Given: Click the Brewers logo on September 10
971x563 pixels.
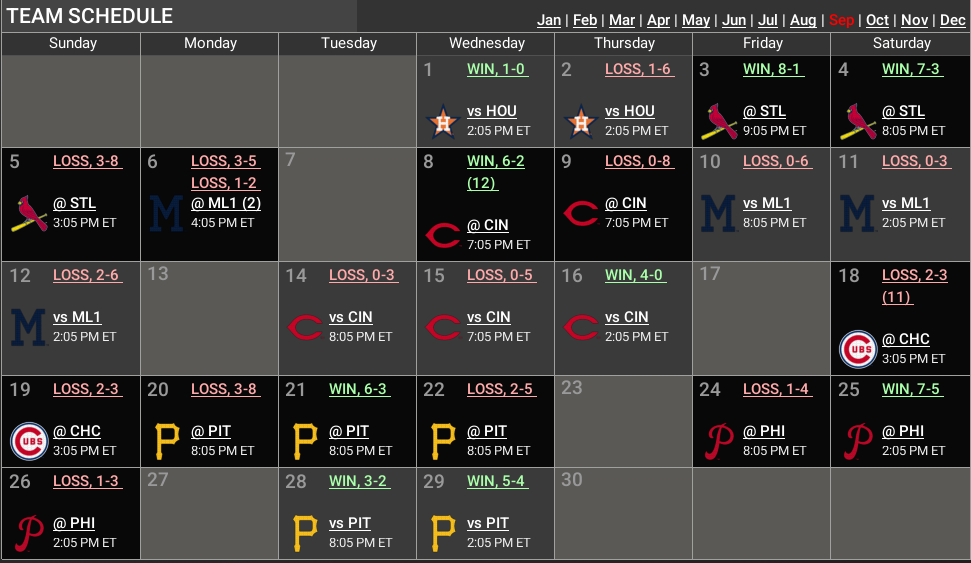Looking at the screenshot, I should (718, 213).
